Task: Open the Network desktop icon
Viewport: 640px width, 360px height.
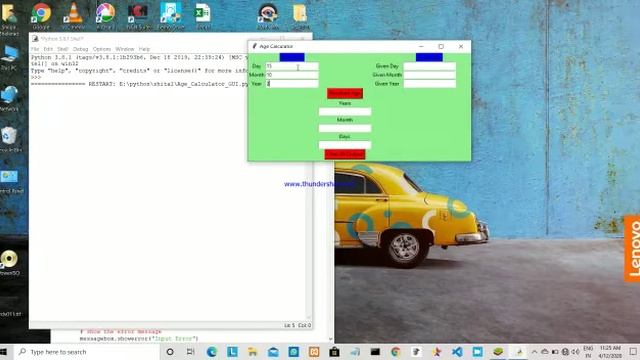Action: [x=9, y=98]
